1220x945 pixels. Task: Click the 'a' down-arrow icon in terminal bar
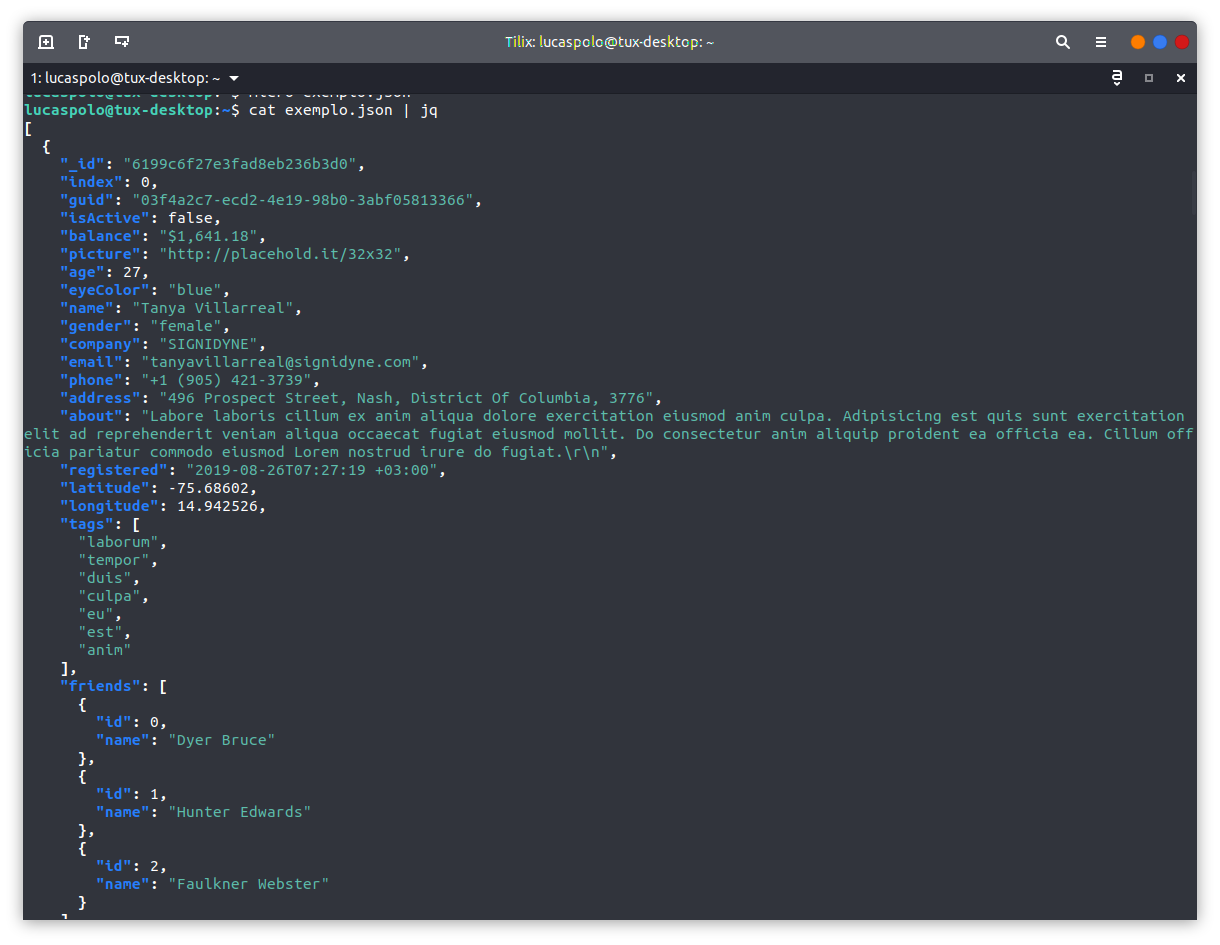1117,78
